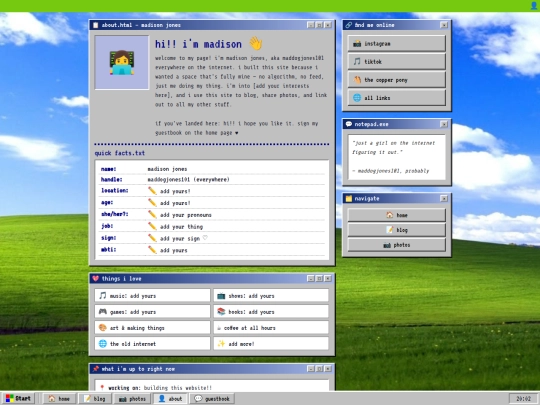Switch to the blog taskbar tab

[x=95, y=398]
